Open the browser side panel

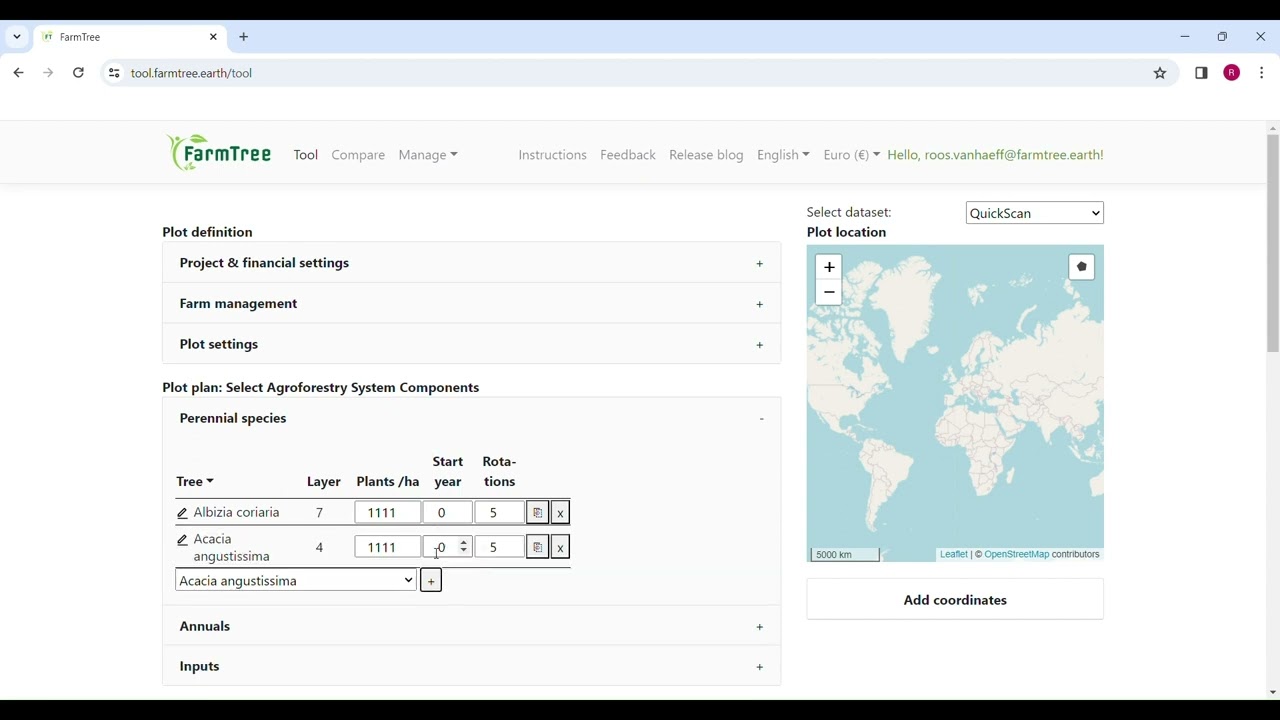pyautogui.click(x=1201, y=73)
